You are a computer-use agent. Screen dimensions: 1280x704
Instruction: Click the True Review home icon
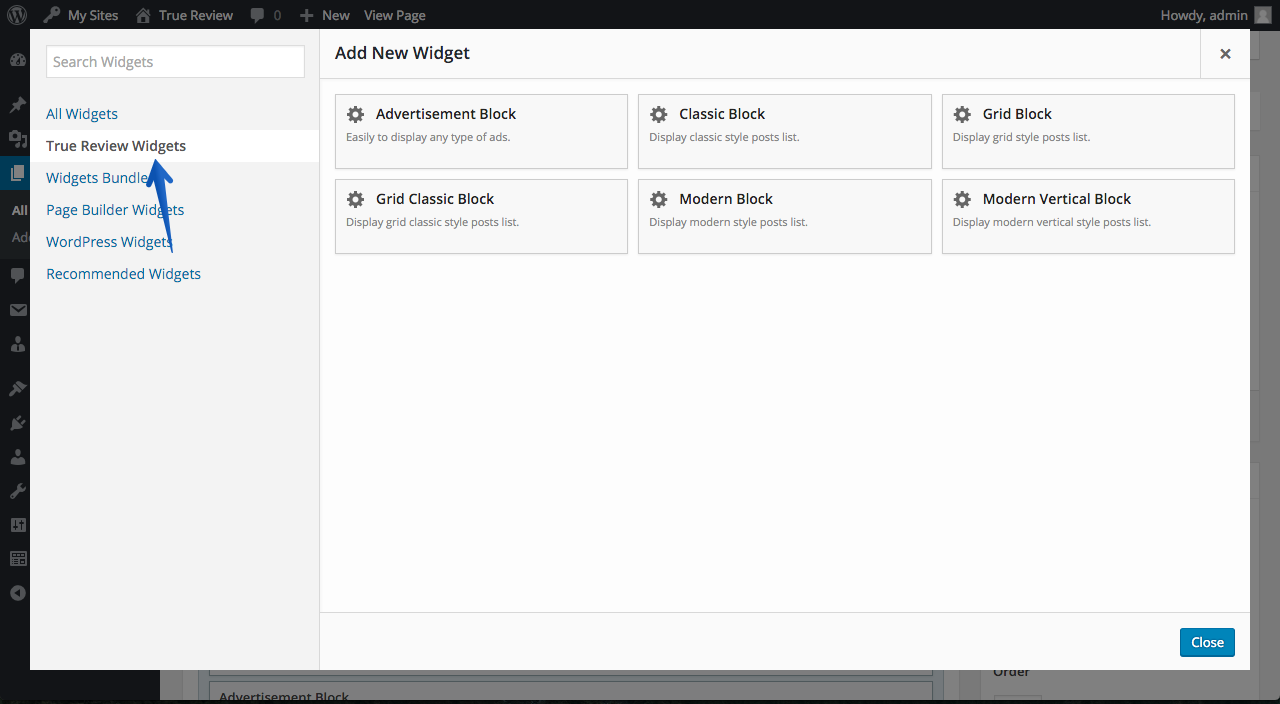[x=143, y=15]
